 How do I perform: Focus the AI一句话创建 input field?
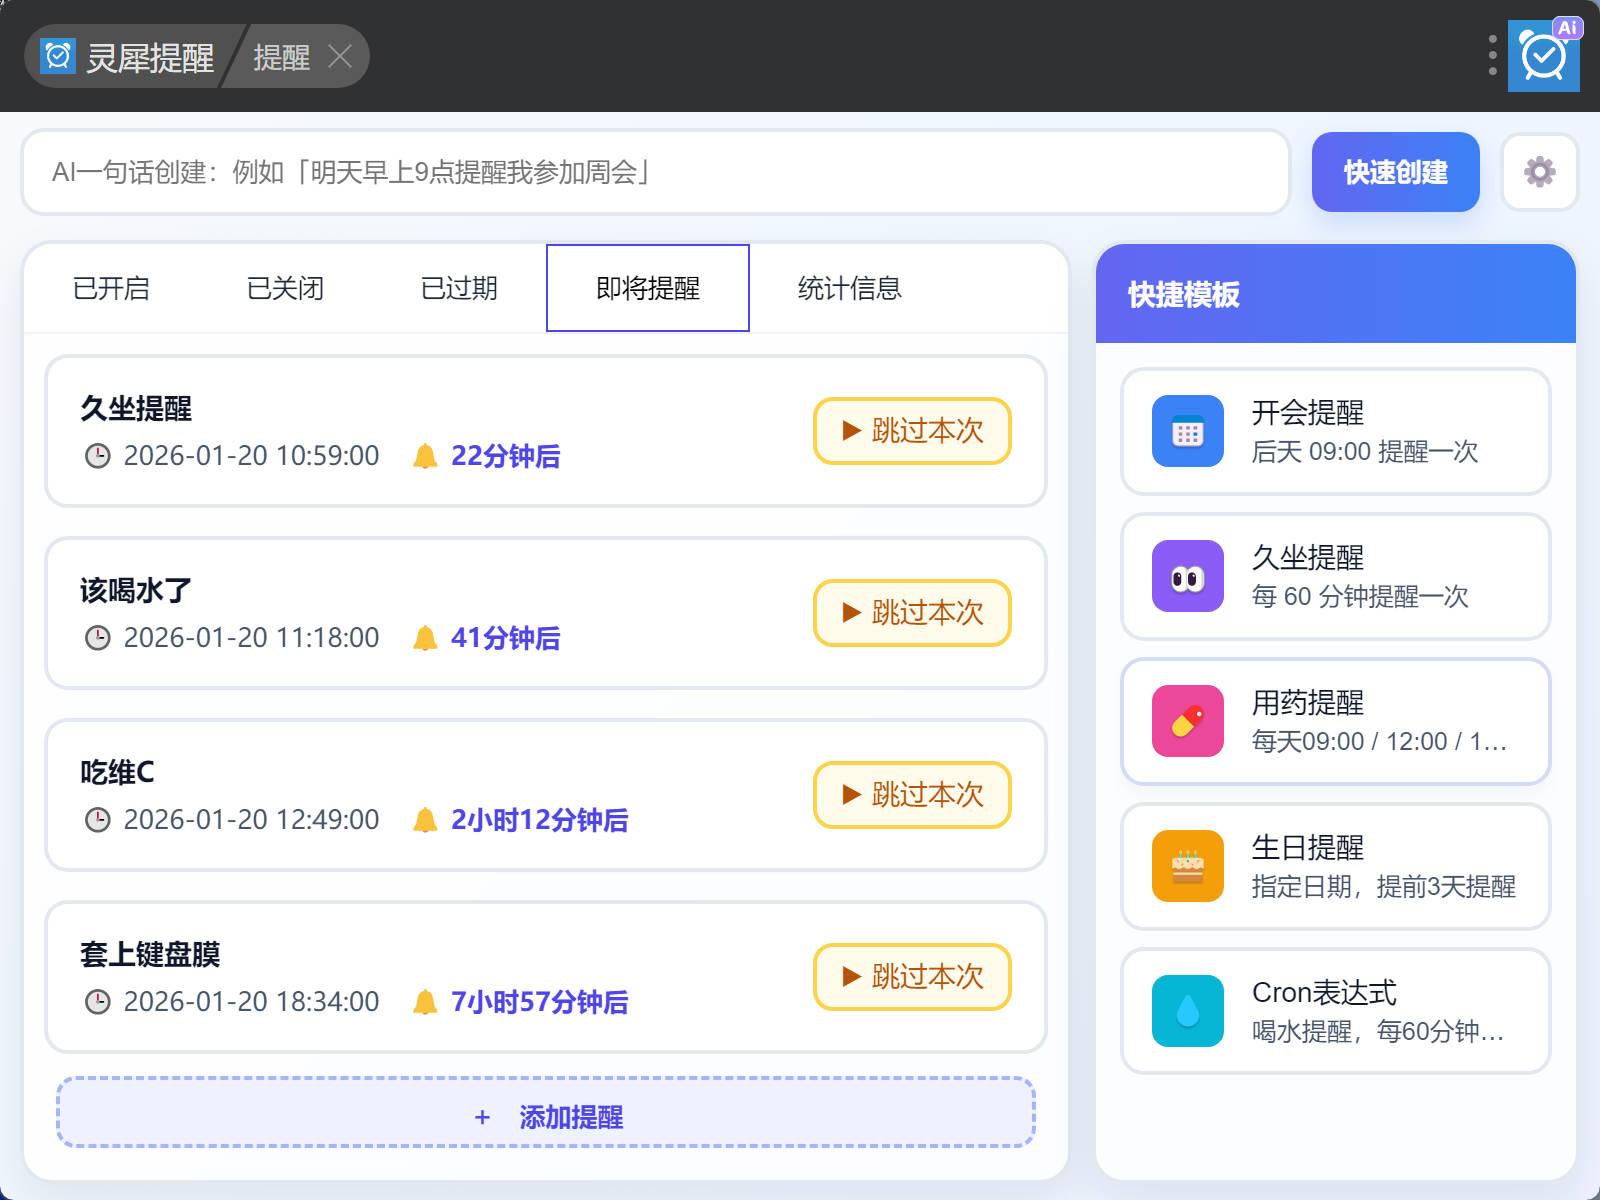(655, 172)
